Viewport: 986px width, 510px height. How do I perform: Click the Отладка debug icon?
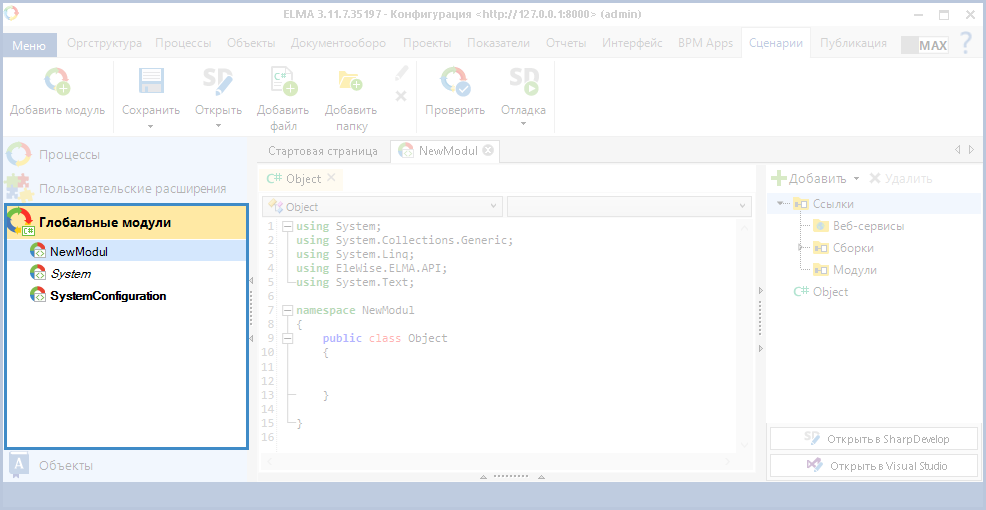[x=523, y=82]
